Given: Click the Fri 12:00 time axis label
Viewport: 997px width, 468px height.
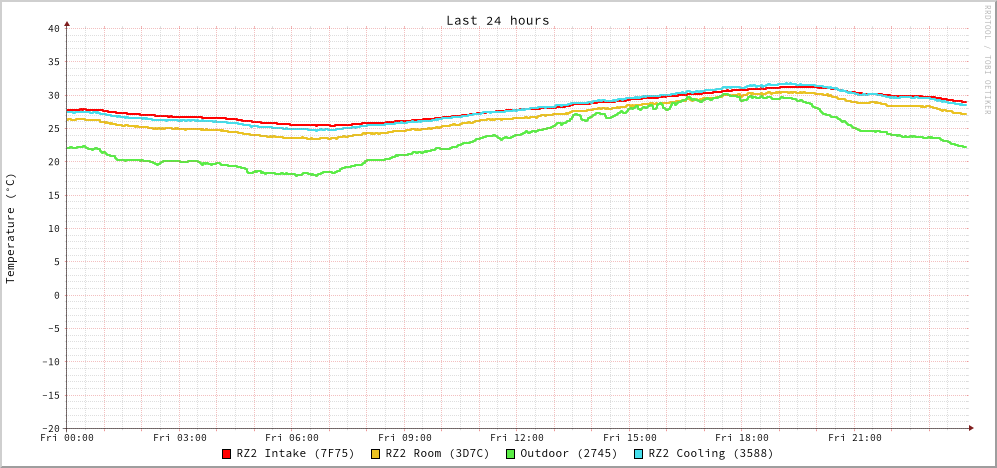Looking at the screenshot, I should point(517,438).
